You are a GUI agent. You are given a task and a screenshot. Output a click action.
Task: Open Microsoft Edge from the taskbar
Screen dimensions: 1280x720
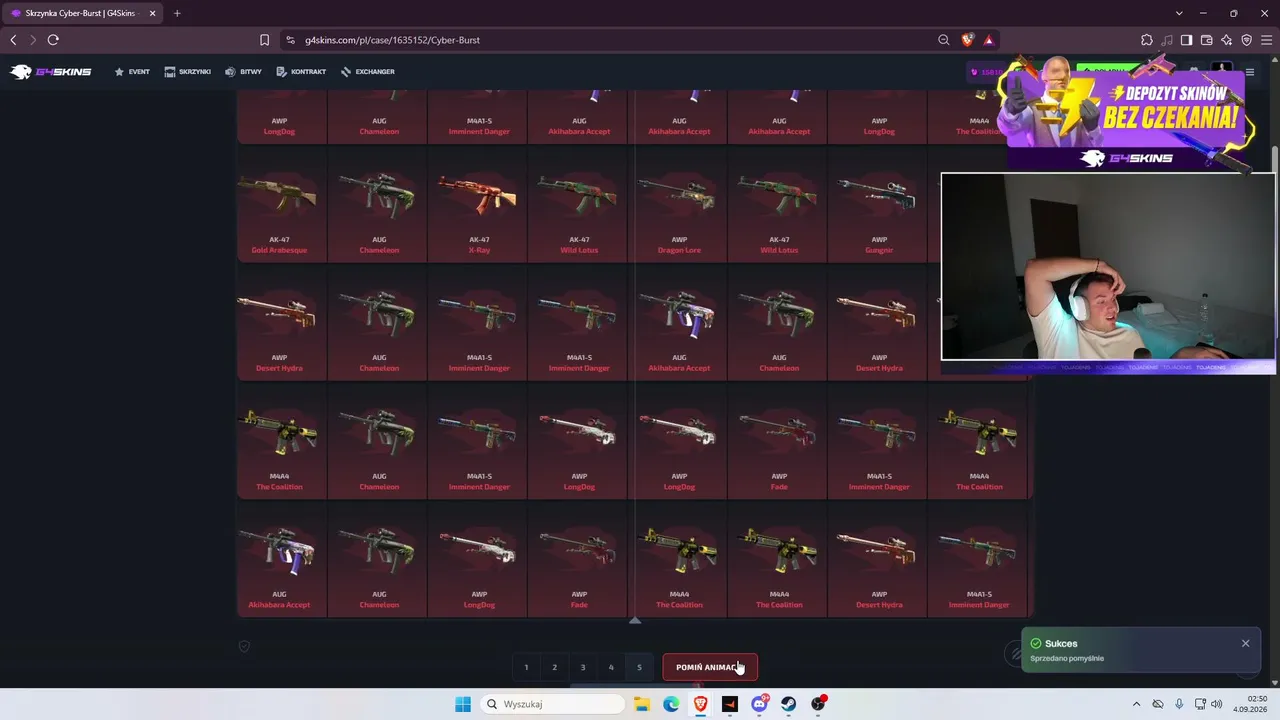coord(671,704)
